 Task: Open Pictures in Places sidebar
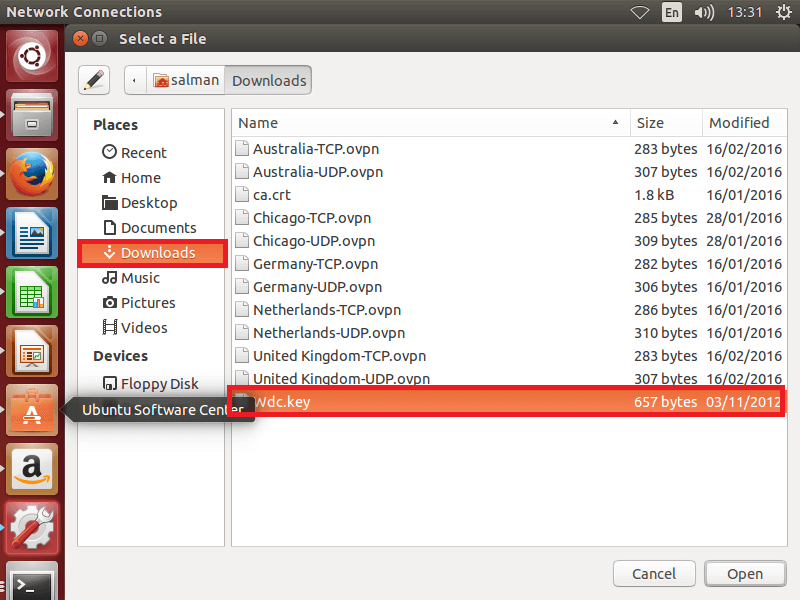[x=138, y=303]
